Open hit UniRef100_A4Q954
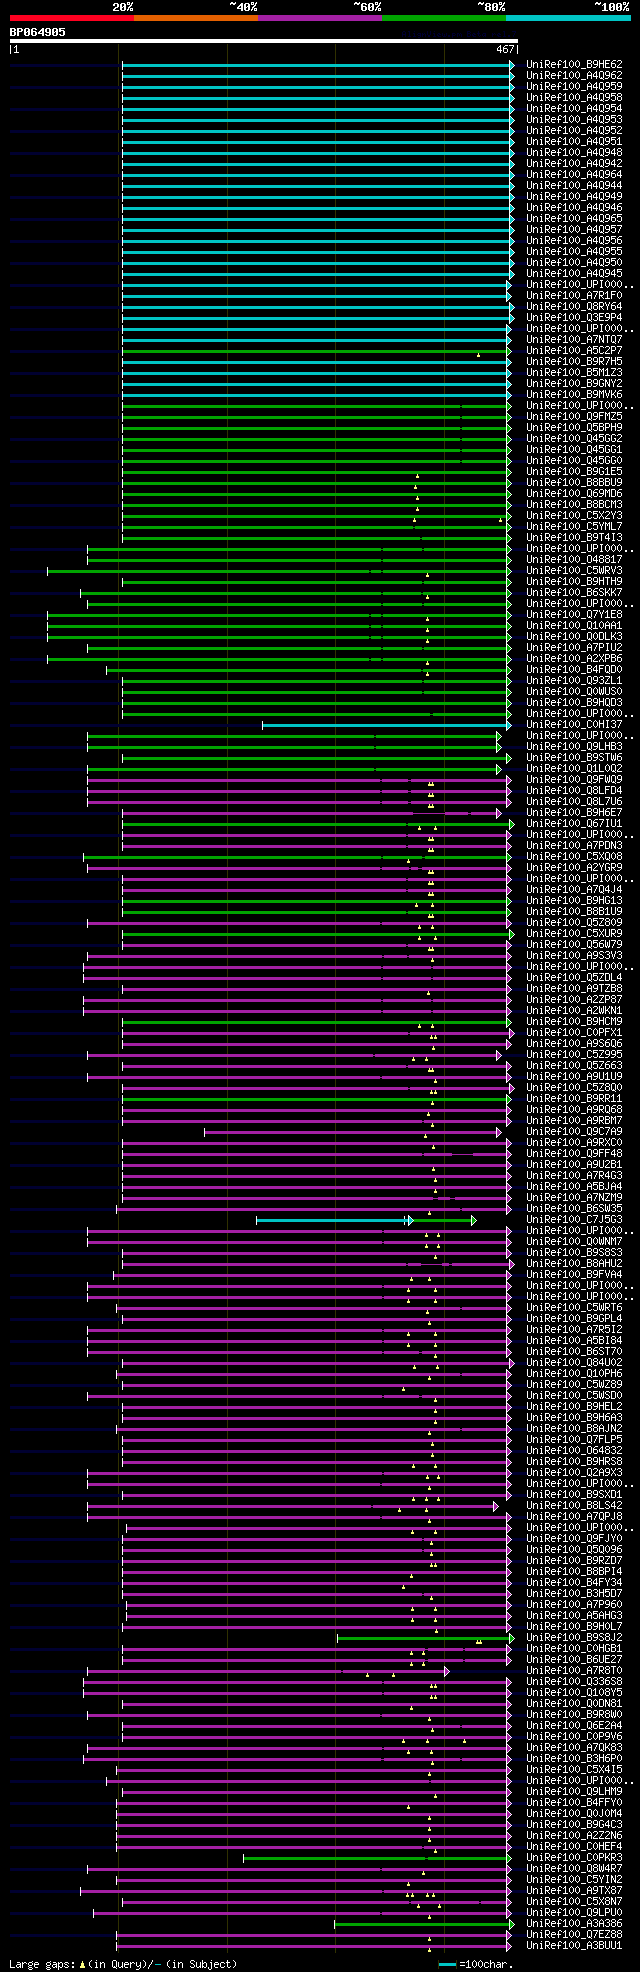 [574, 108]
